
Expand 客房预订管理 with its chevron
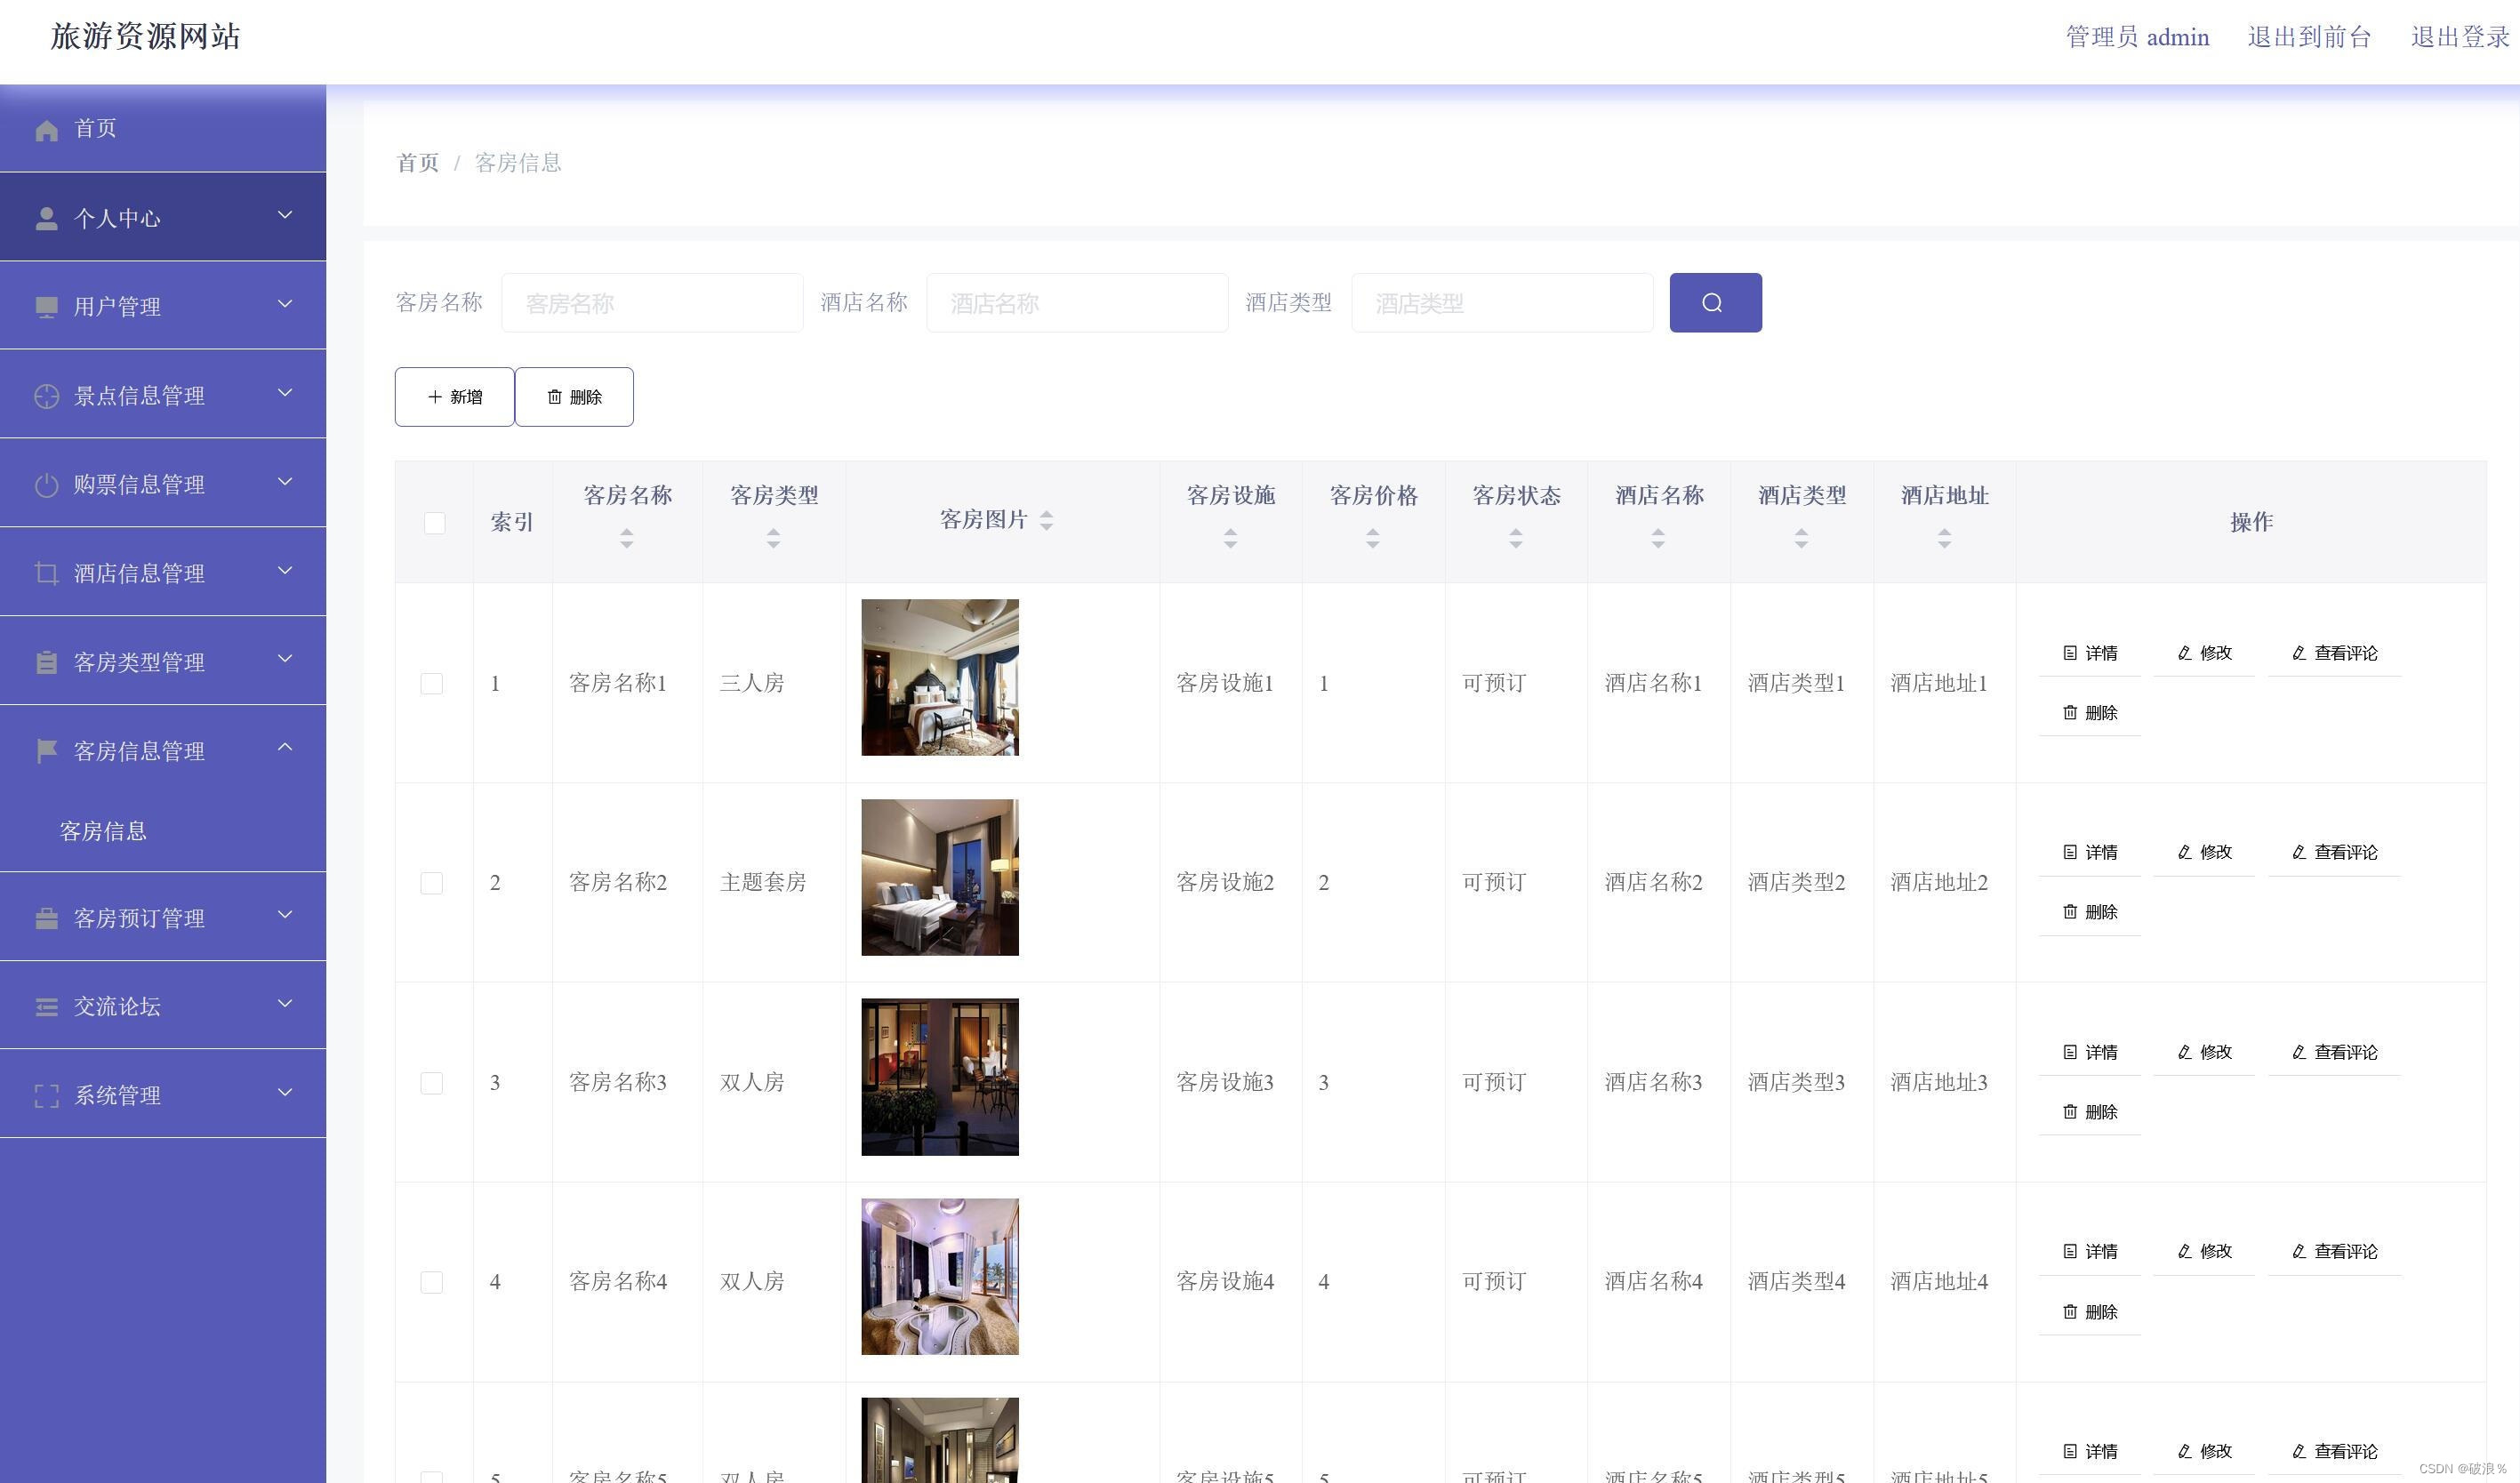pyautogui.click(x=285, y=915)
